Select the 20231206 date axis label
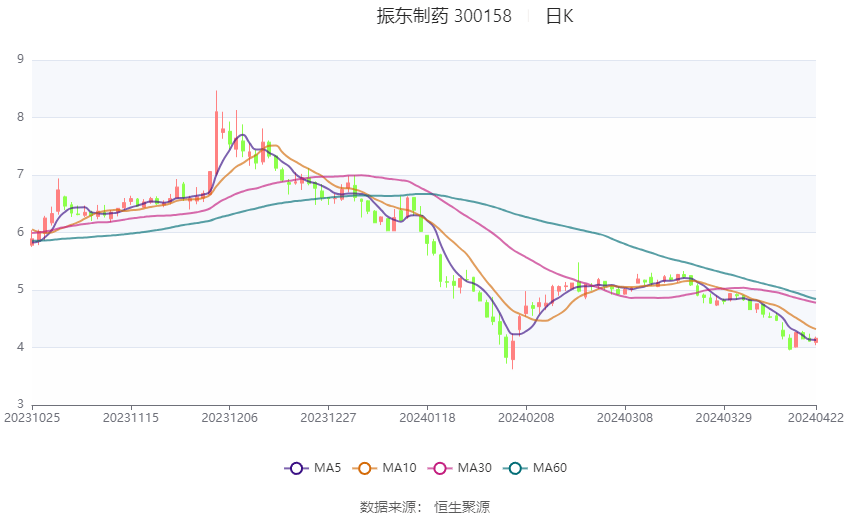Image resolution: width=850 pixels, height=517 pixels. pos(229,418)
